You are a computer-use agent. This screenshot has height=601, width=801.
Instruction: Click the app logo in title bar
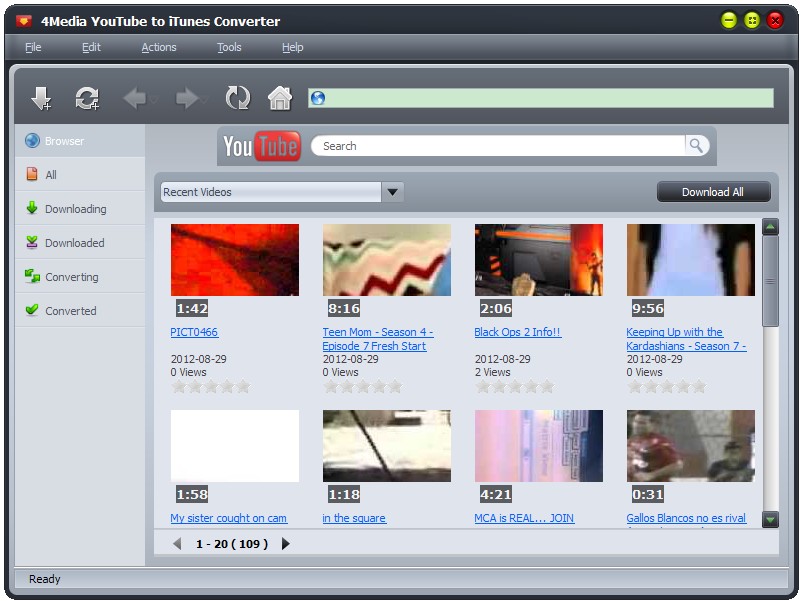pyautogui.click(x=23, y=21)
